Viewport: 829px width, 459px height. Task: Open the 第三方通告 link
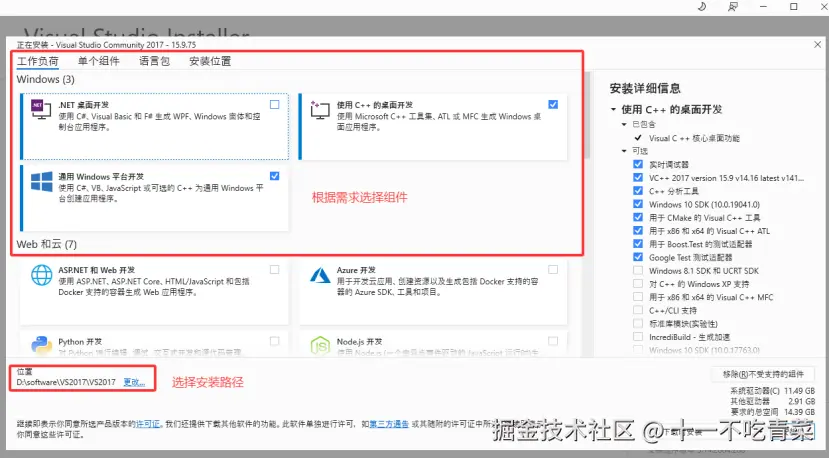(389, 424)
